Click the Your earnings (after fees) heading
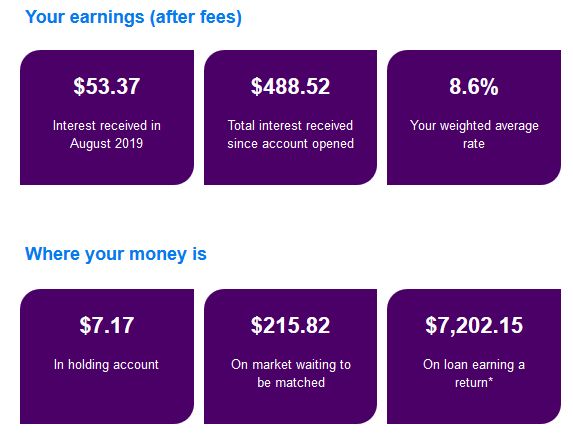The height and width of the screenshot is (438, 573). click(133, 17)
